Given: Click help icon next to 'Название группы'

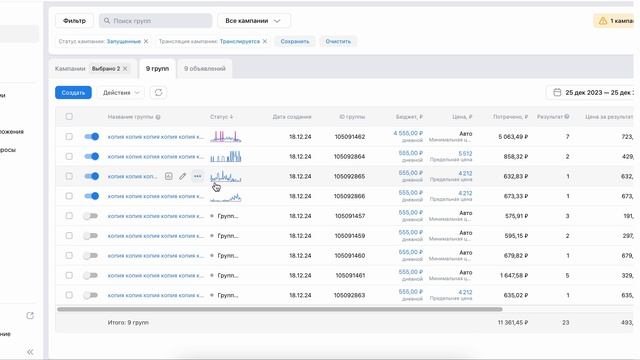Looking at the screenshot, I should (158, 117).
